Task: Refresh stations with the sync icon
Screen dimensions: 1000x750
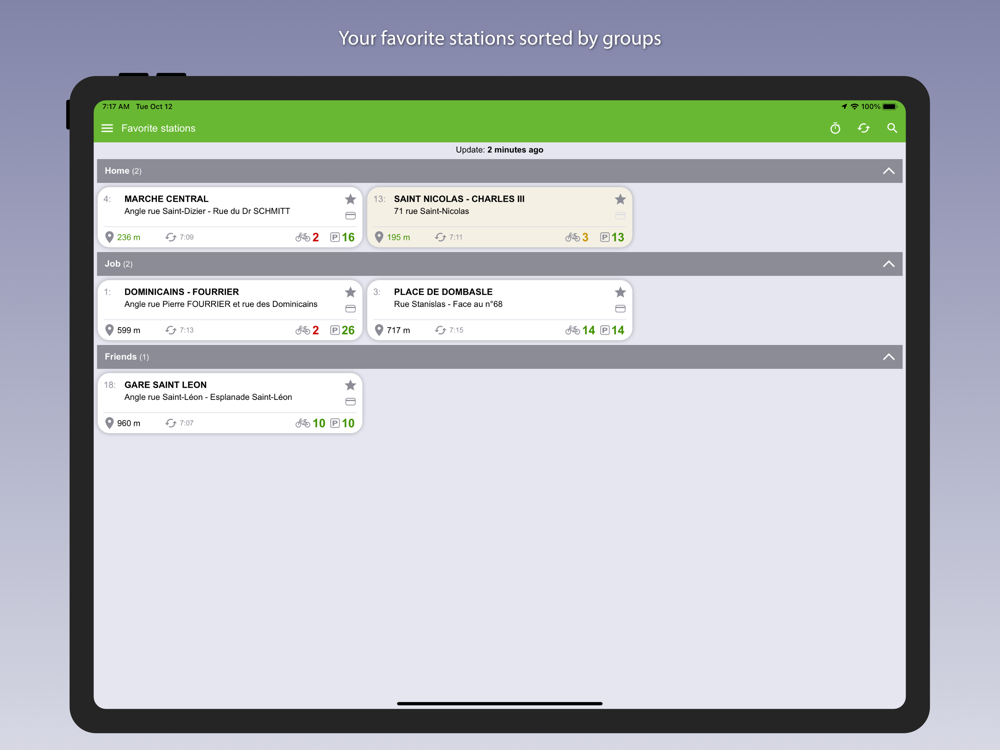Action: [x=864, y=128]
